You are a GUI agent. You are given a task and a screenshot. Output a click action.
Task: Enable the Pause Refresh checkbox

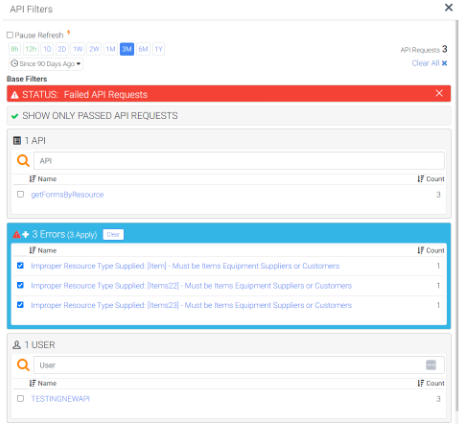pos(10,35)
